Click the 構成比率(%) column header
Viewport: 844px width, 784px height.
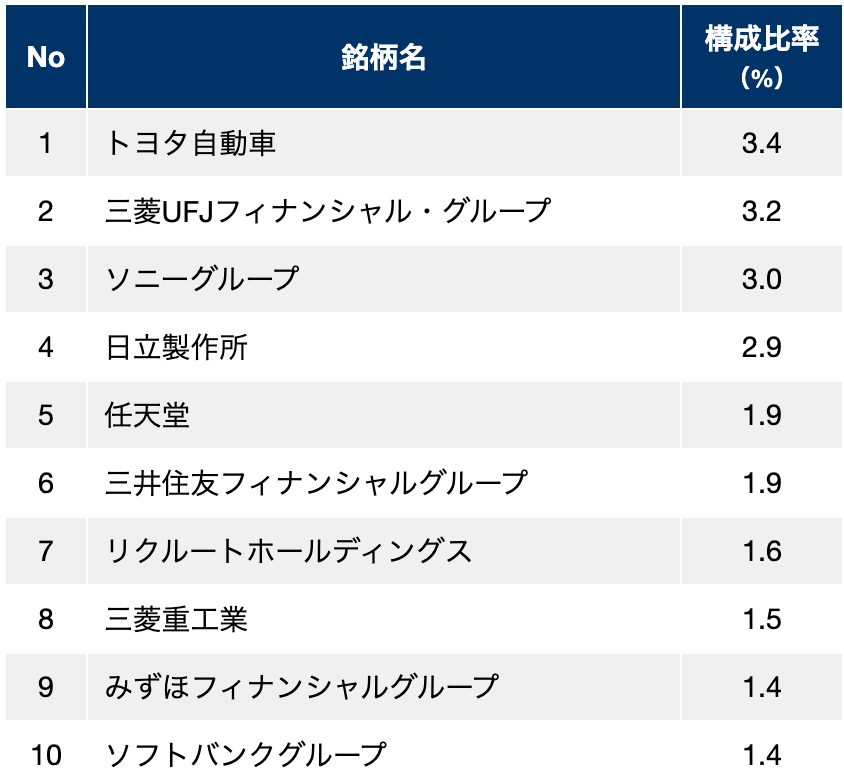tap(761, 57)
